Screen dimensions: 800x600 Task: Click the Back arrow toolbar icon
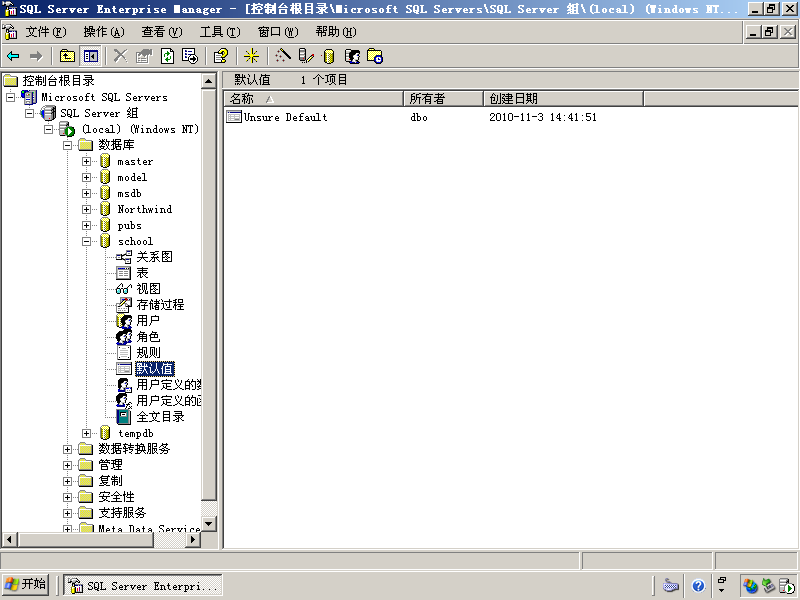pyautogui.click(x=13, y=56)
